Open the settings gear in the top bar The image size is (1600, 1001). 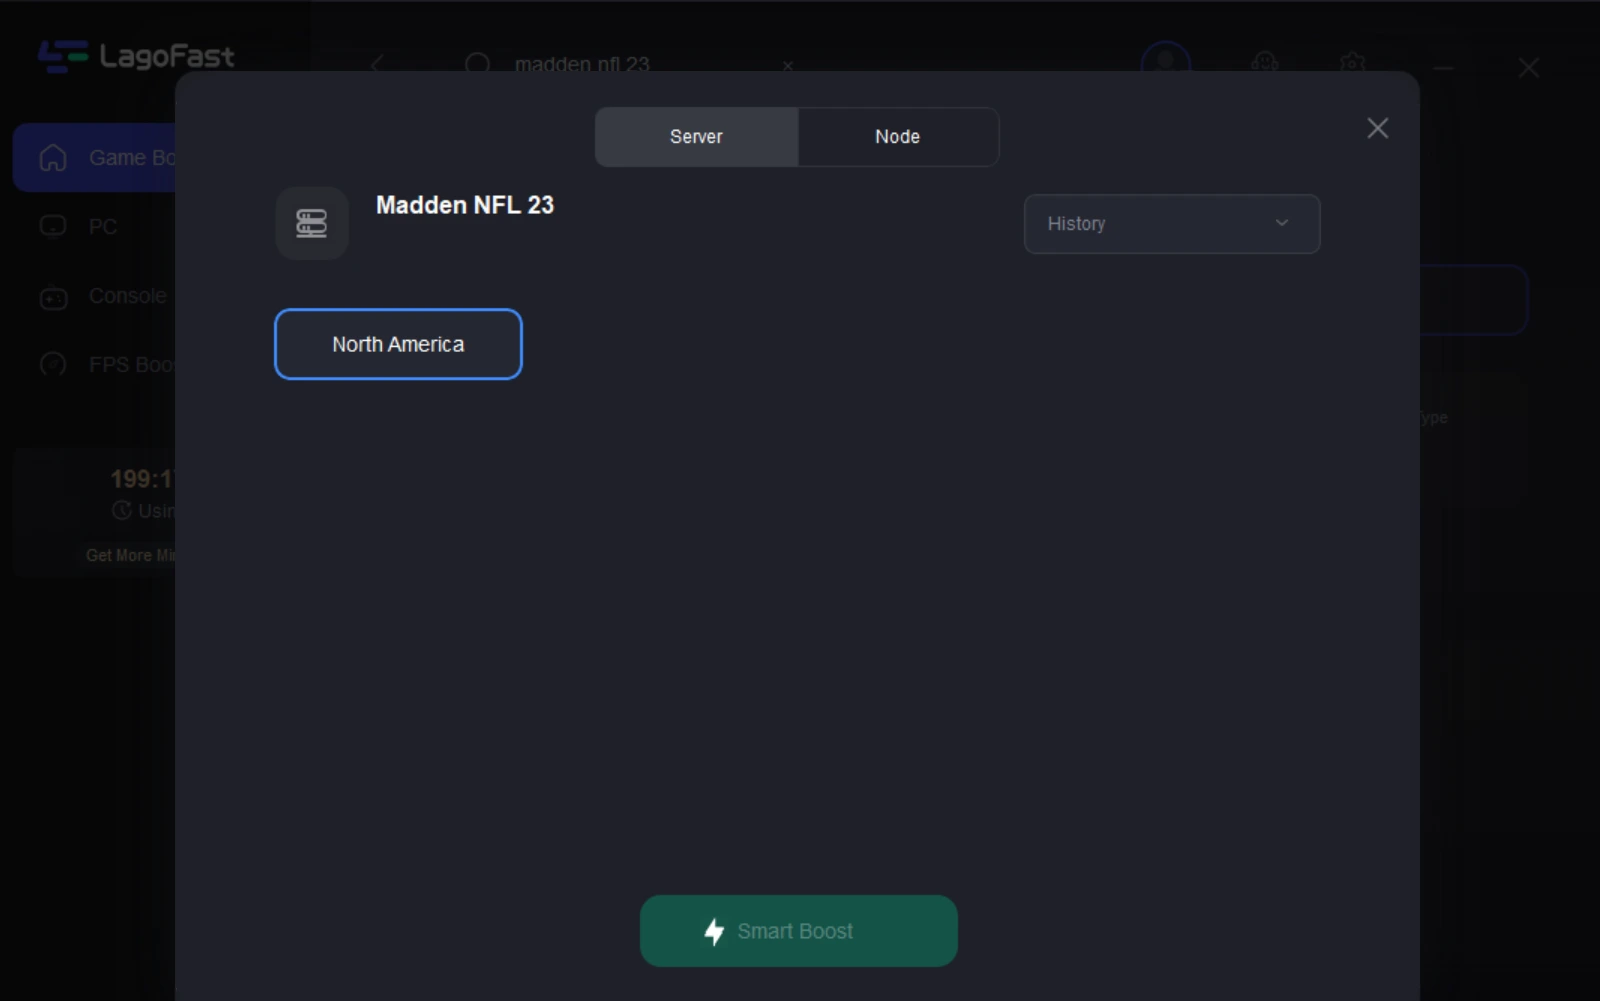(1352, 63)
